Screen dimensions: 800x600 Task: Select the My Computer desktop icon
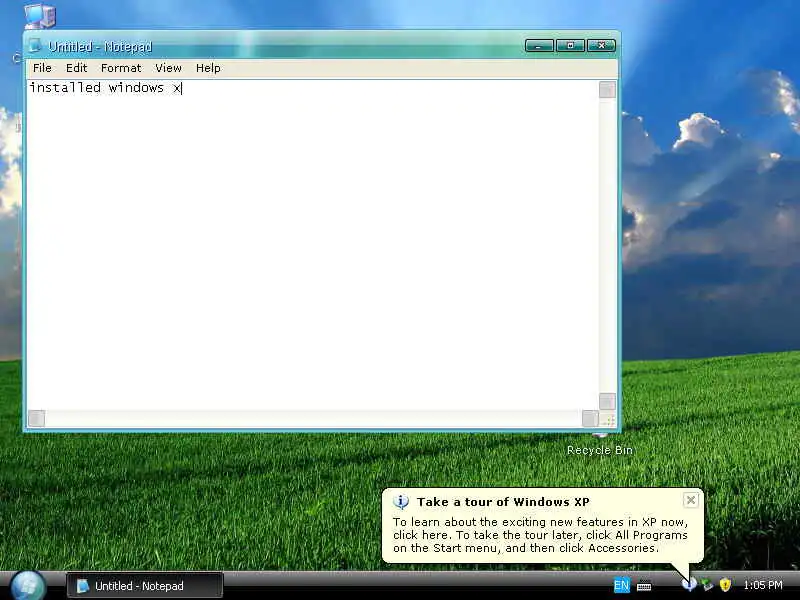click(40, 15)
